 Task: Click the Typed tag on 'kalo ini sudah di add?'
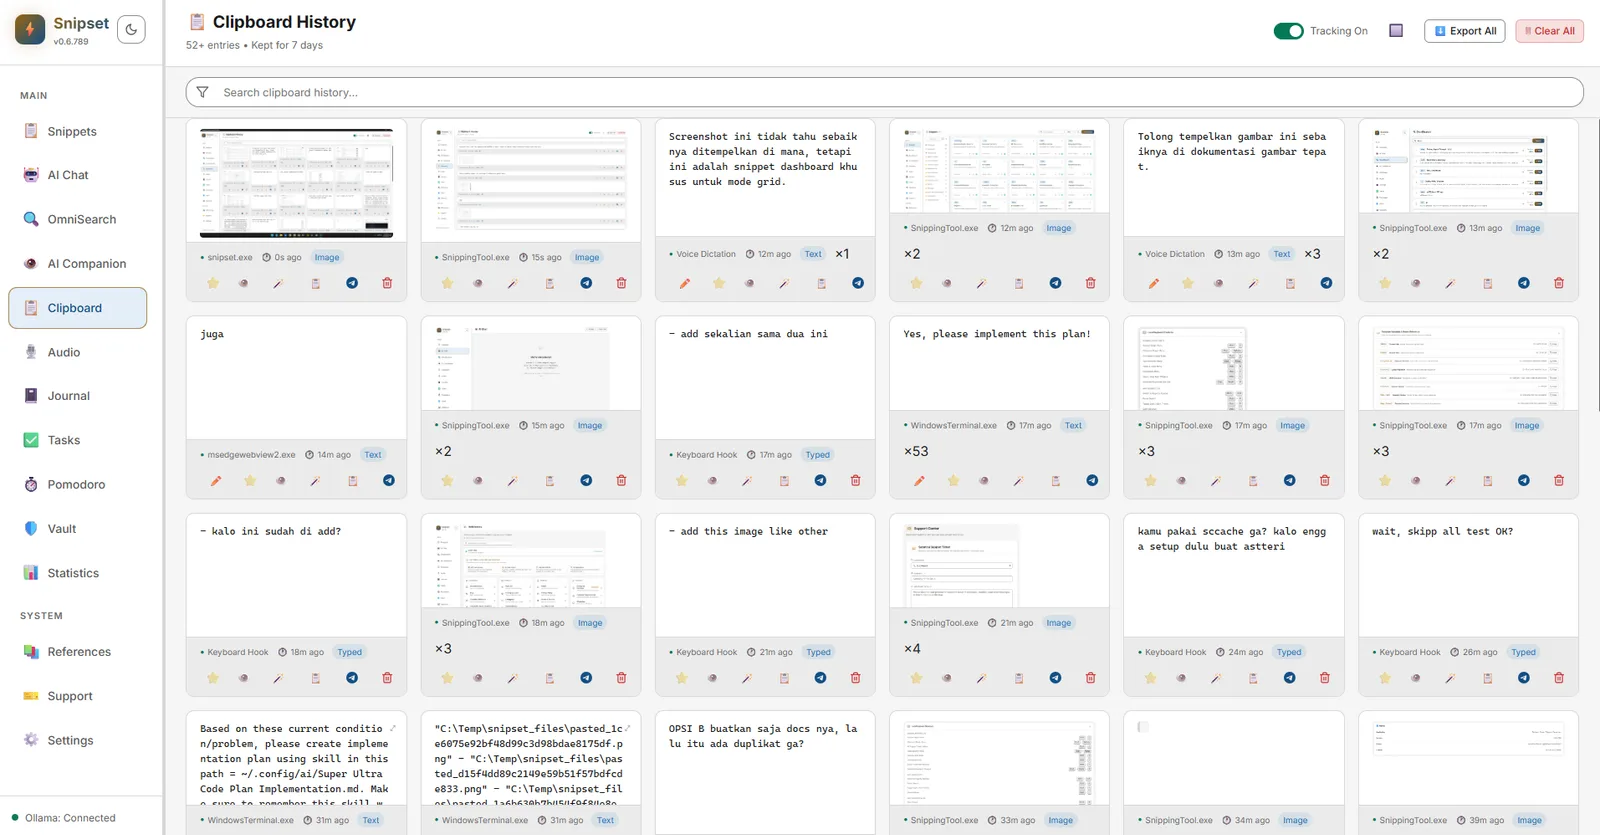click(x=350, y=652)
